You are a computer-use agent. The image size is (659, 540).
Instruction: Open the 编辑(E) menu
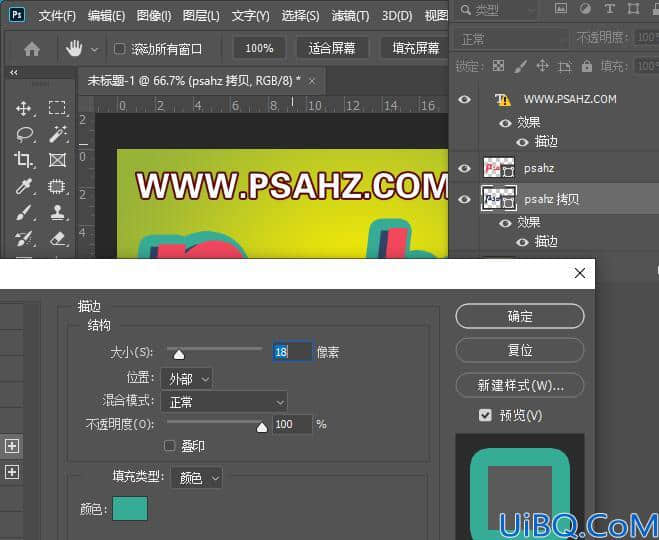pos(106,16)
